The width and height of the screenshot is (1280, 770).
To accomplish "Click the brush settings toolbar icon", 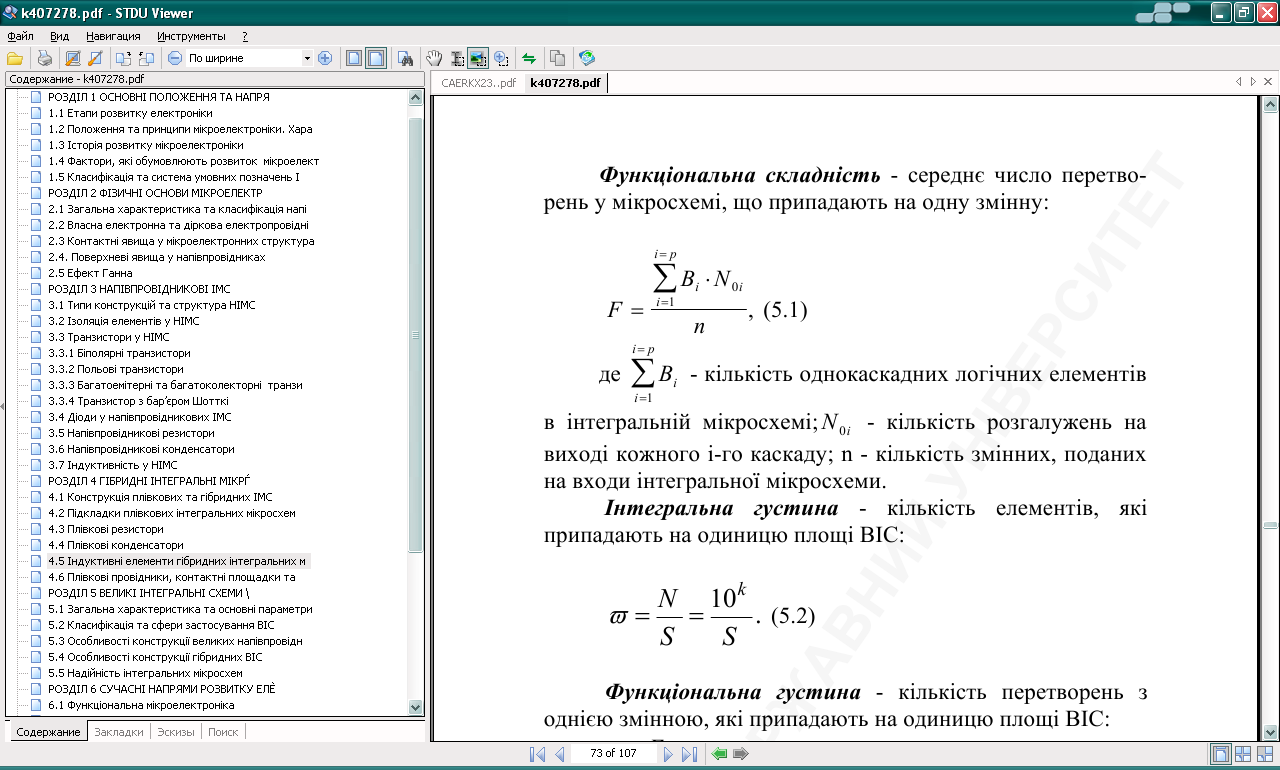I will (x=95, y=58).
